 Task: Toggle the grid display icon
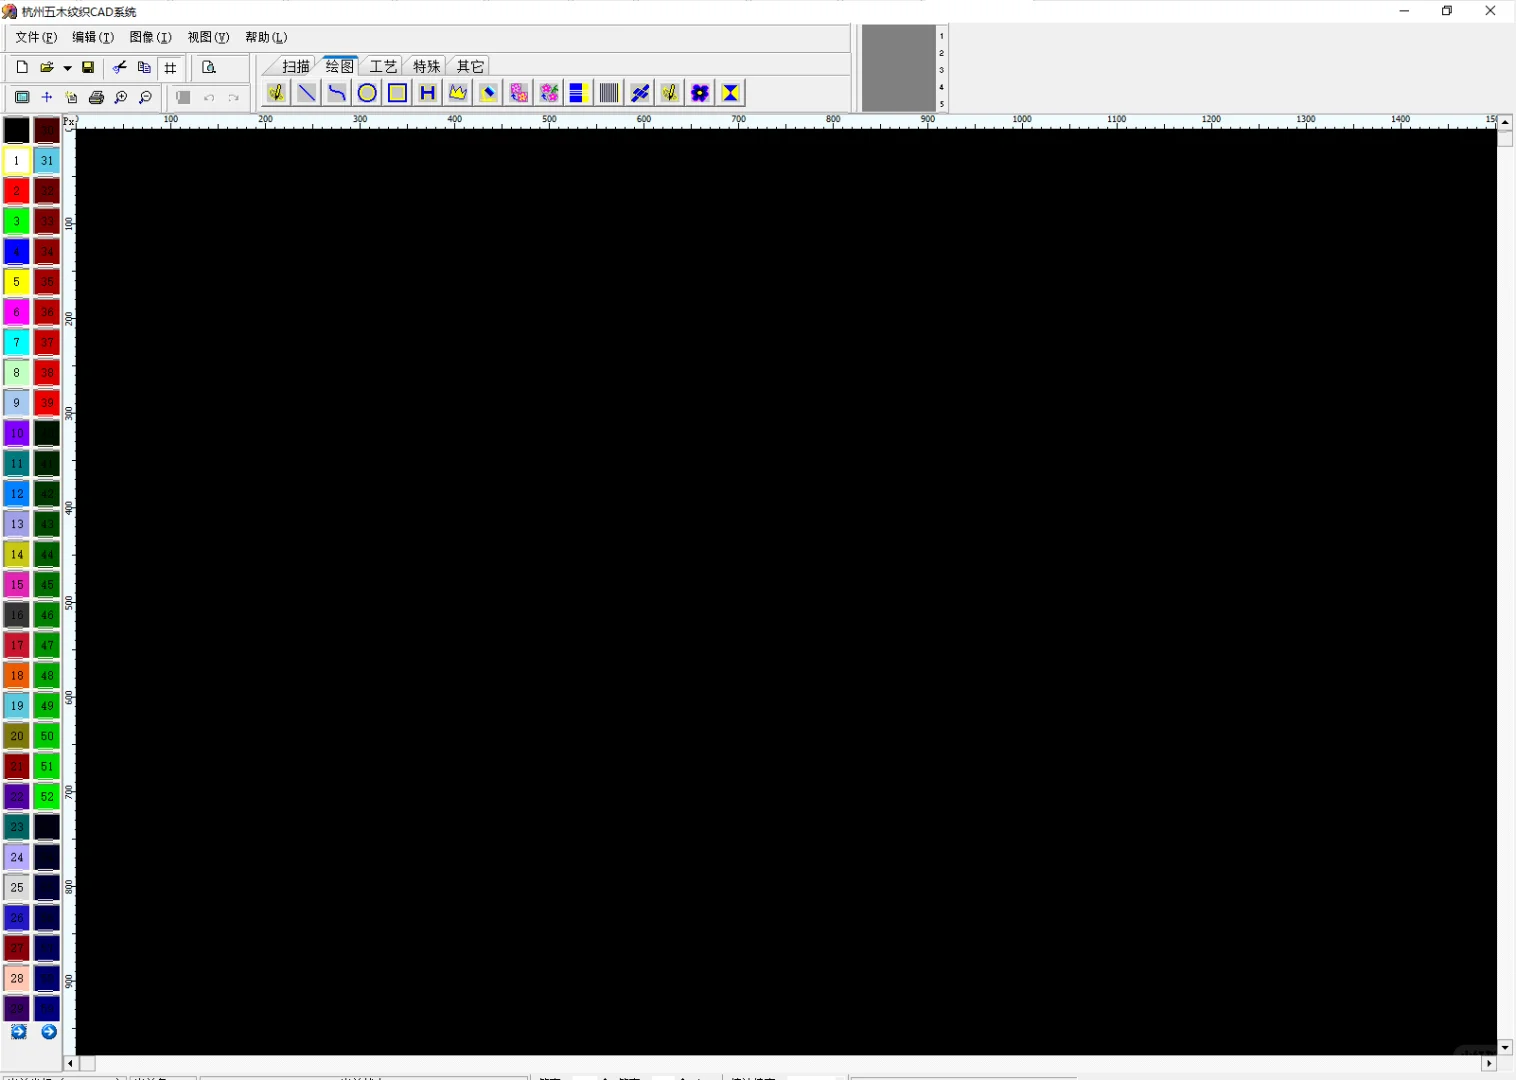point(170,67)
